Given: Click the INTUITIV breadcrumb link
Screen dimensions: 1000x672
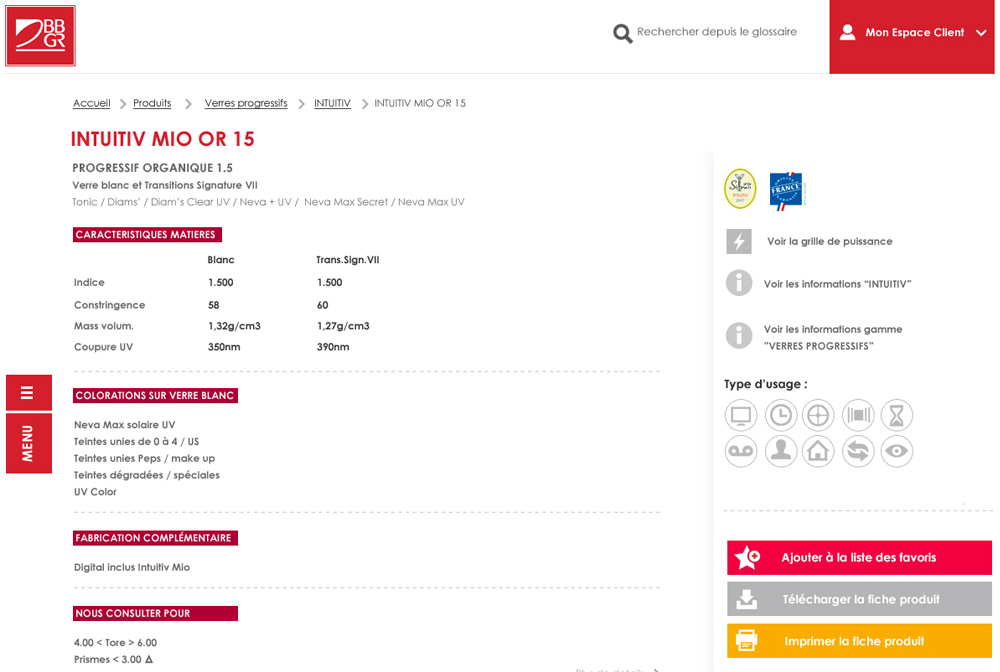Looking at the screenshot, I should pyautogui.click(x=332, y=103).
